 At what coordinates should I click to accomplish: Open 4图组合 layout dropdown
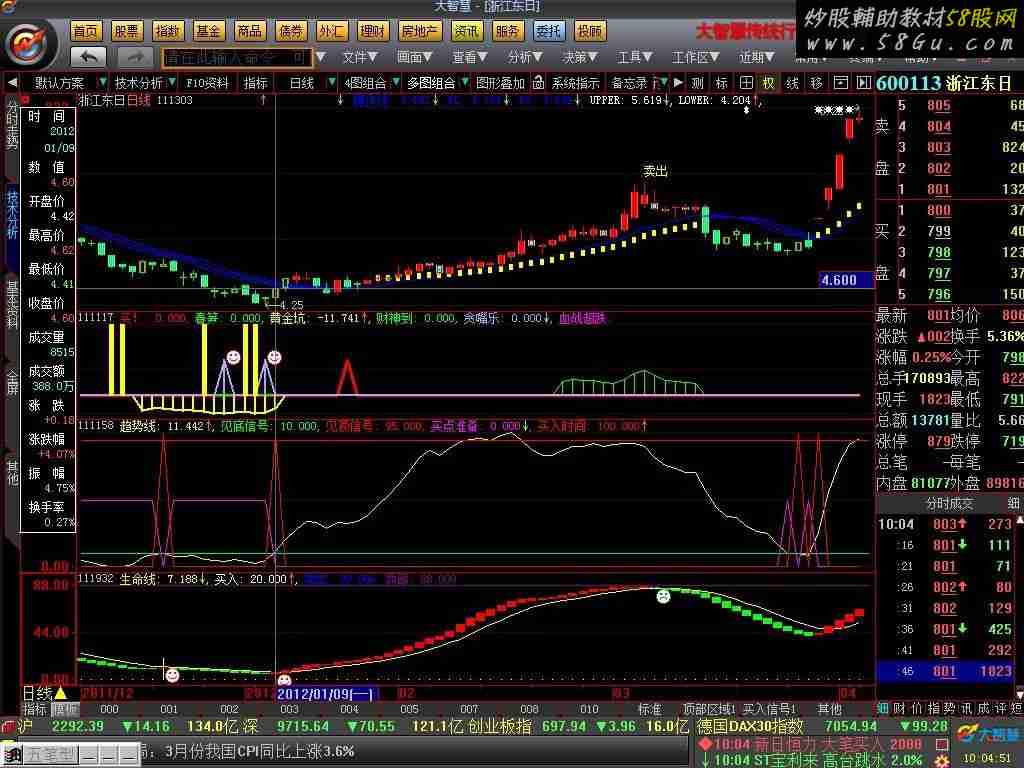click(372, 83)
